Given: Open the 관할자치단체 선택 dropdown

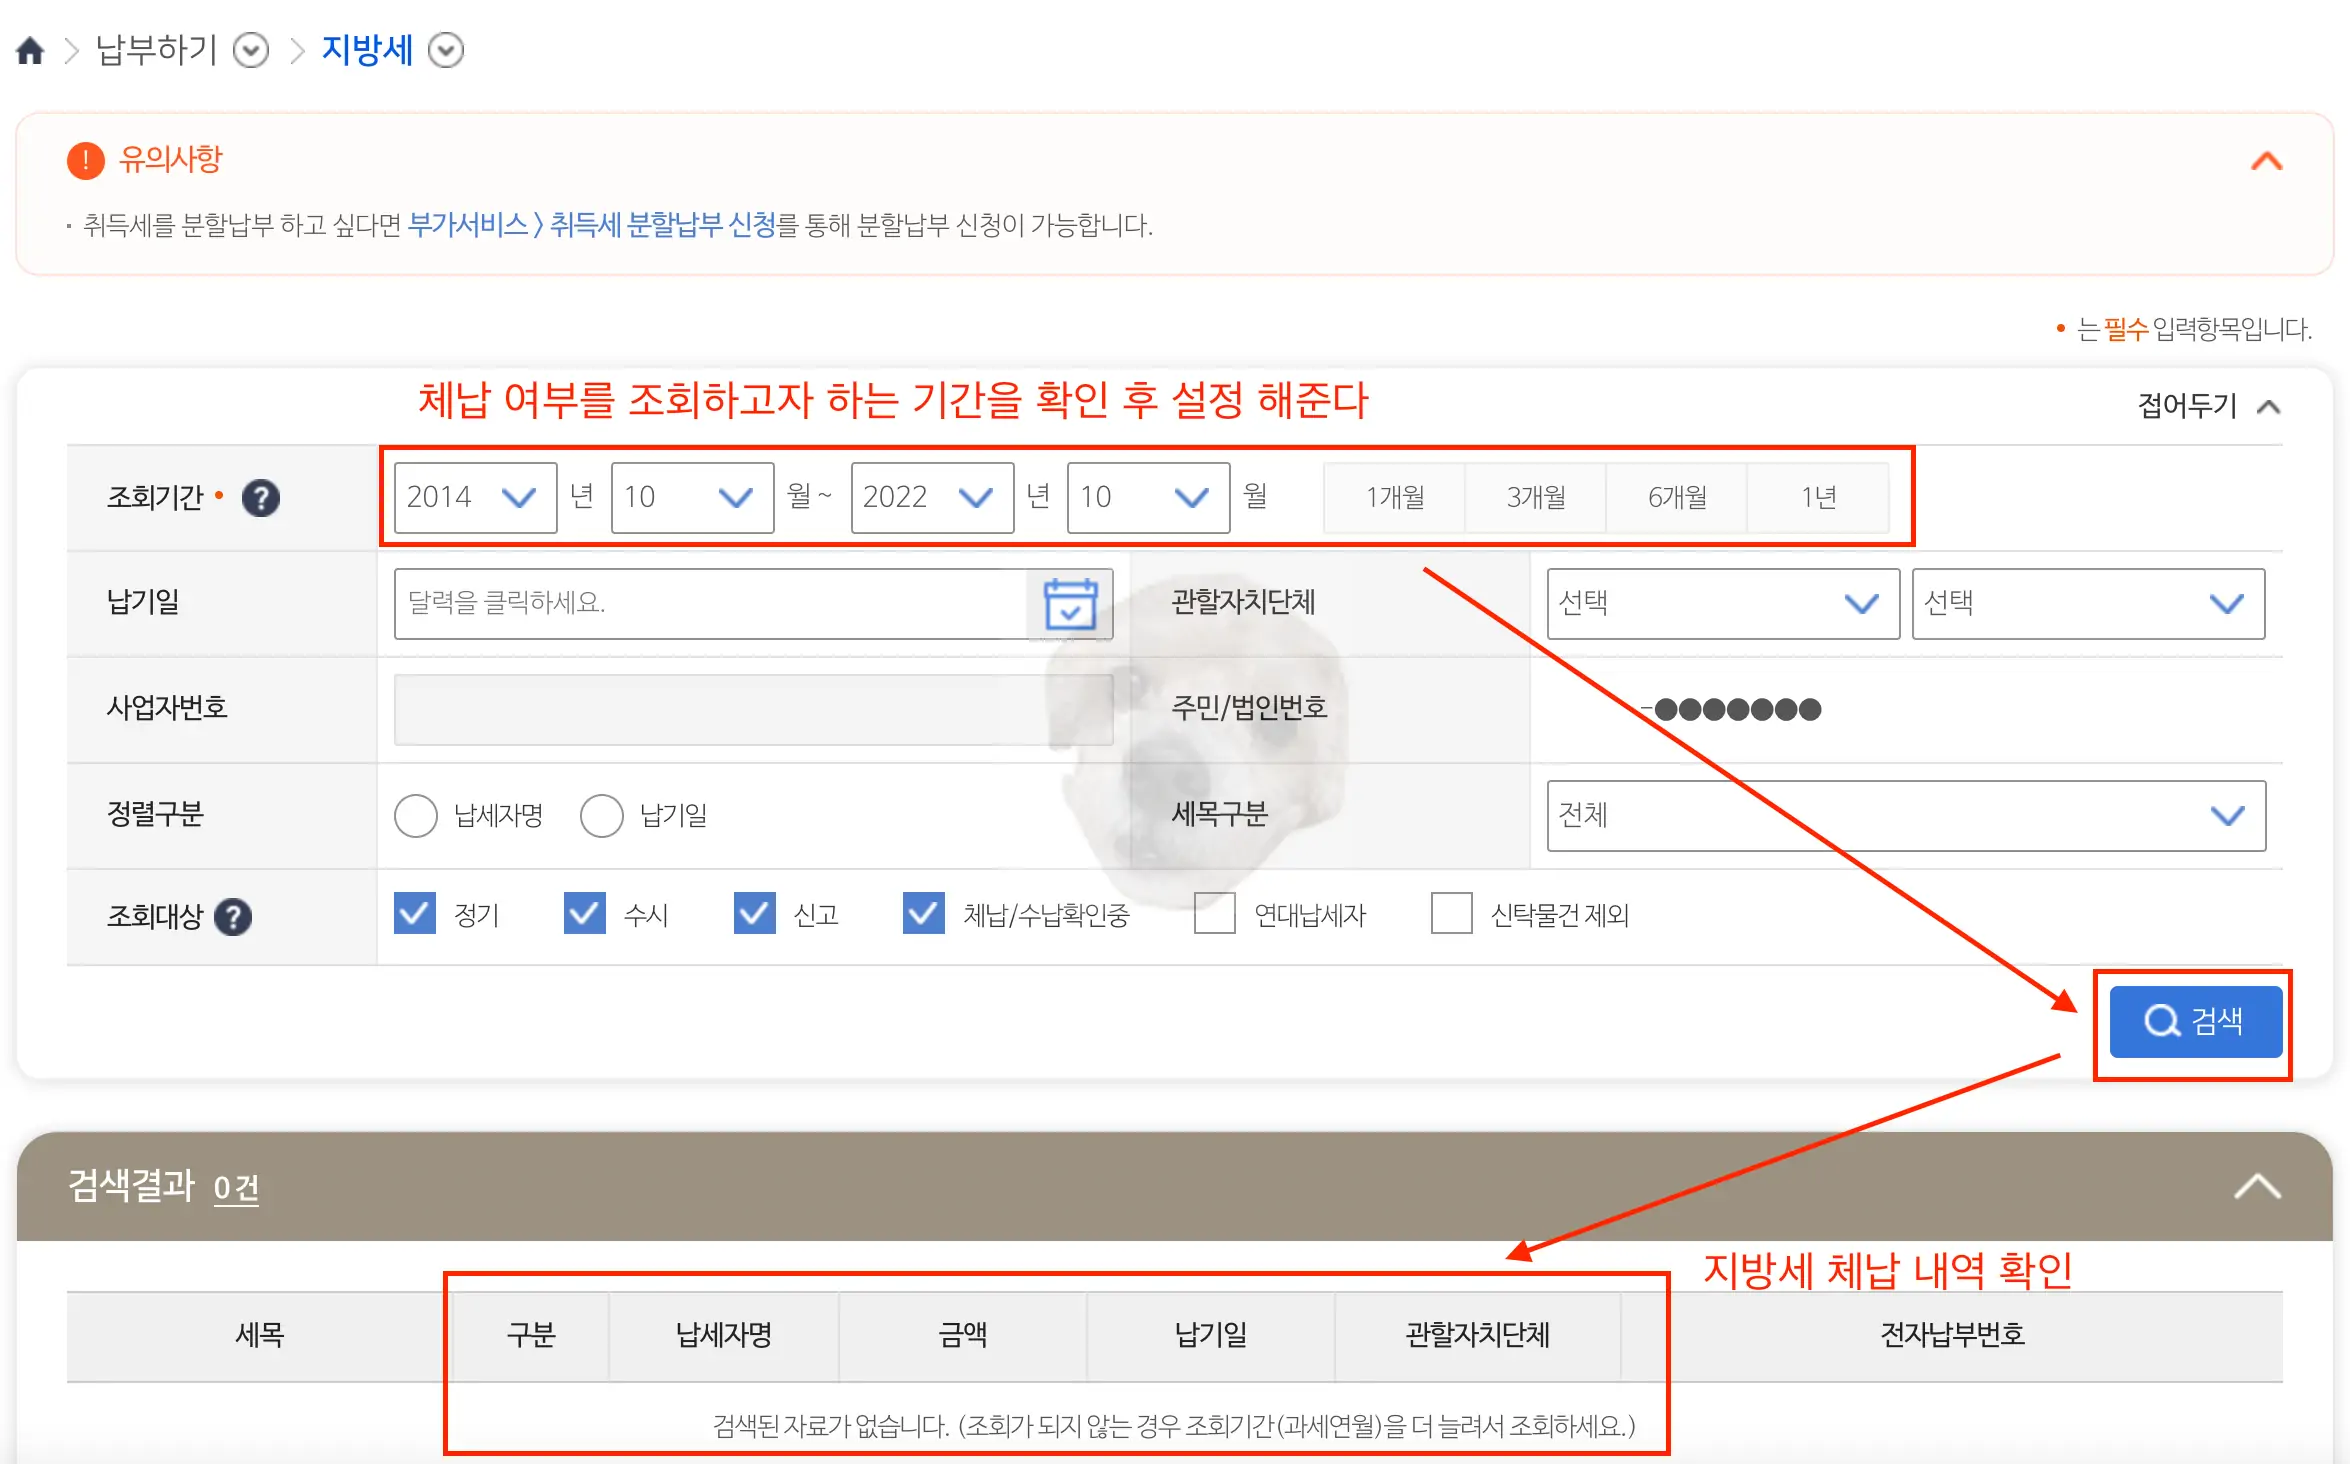Looking at the screenshot, I should 1721,603.
